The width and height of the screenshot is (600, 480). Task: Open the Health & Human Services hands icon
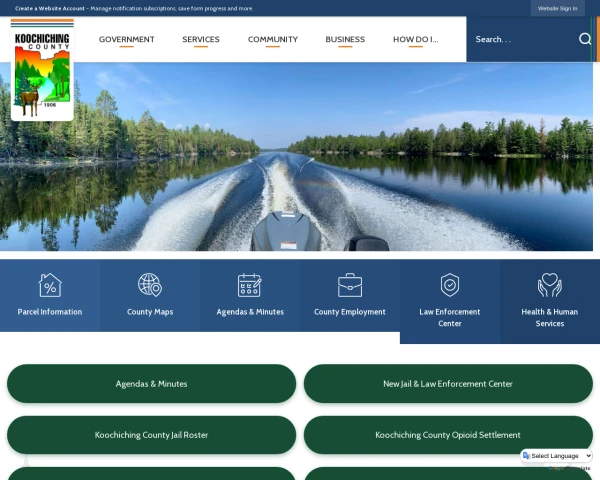coord(549,285)
